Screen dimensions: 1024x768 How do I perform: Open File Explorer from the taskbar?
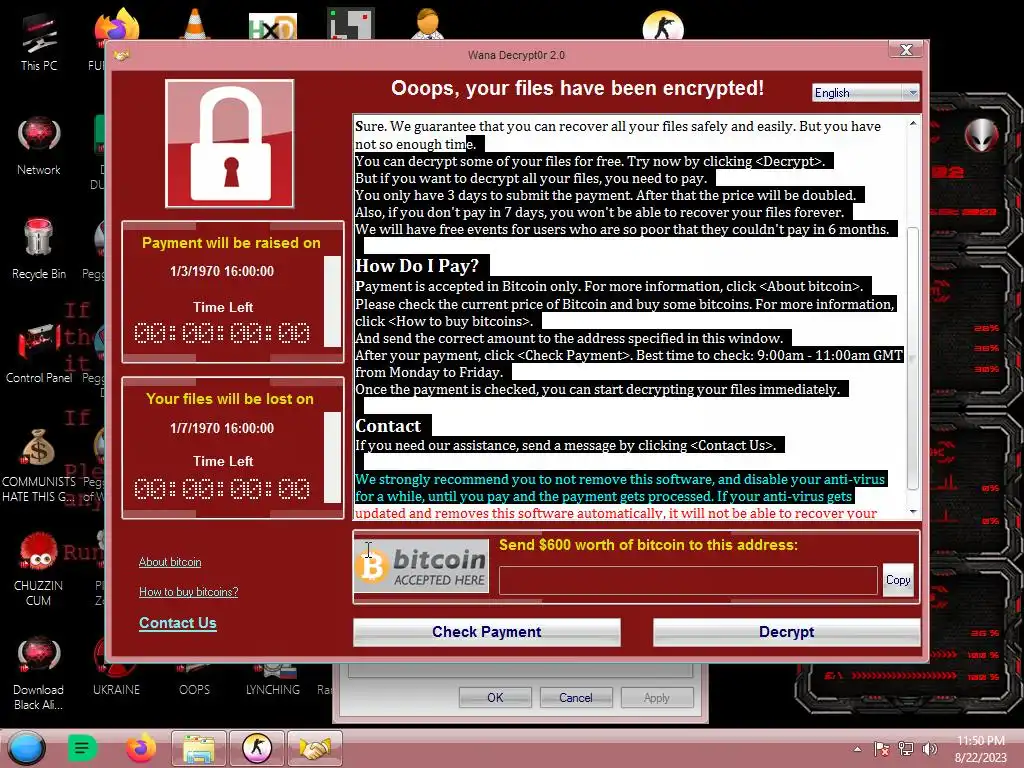point(199,748)
